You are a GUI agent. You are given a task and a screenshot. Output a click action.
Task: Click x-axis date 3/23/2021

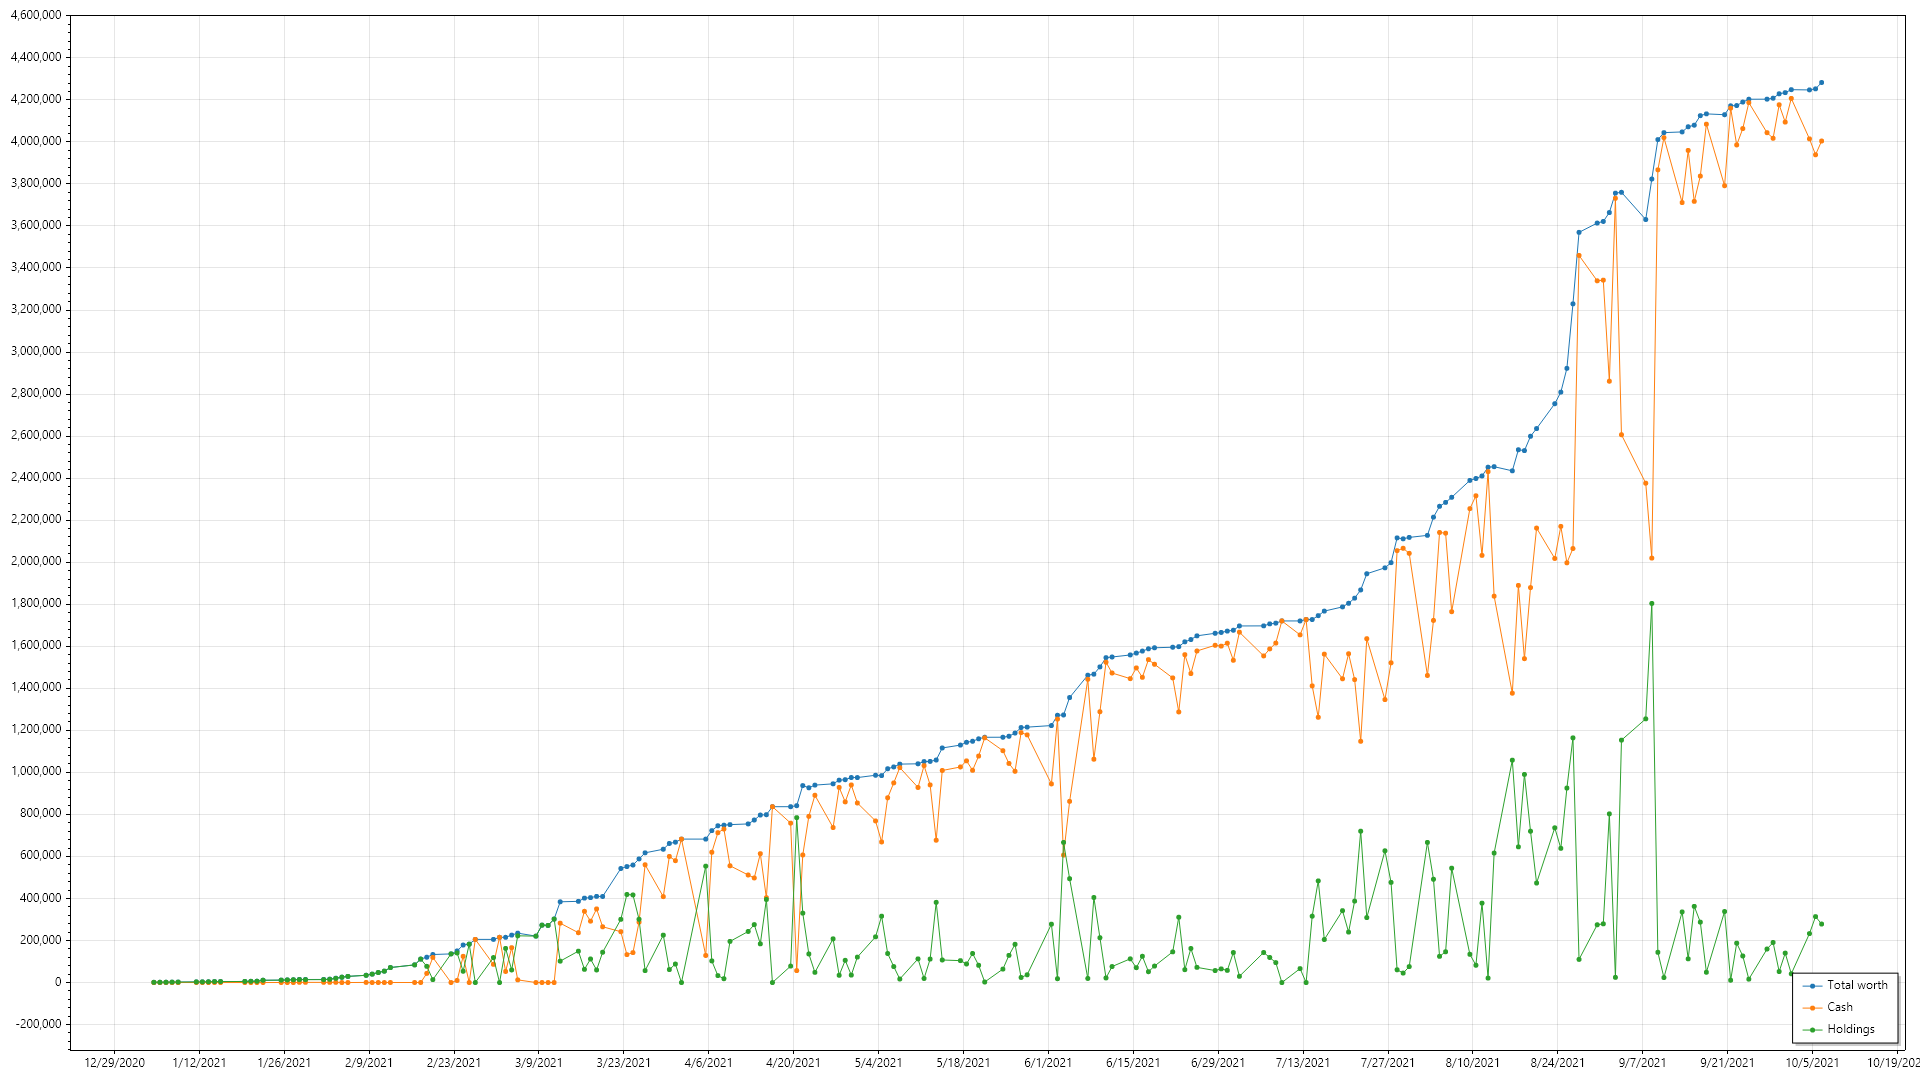click(x=624, y=1063)
